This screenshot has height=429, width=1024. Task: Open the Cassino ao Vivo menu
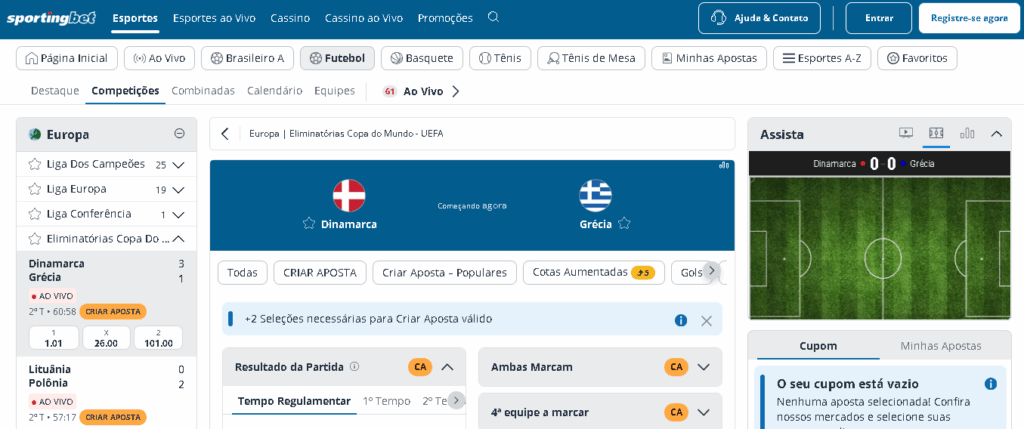[363, 18]
